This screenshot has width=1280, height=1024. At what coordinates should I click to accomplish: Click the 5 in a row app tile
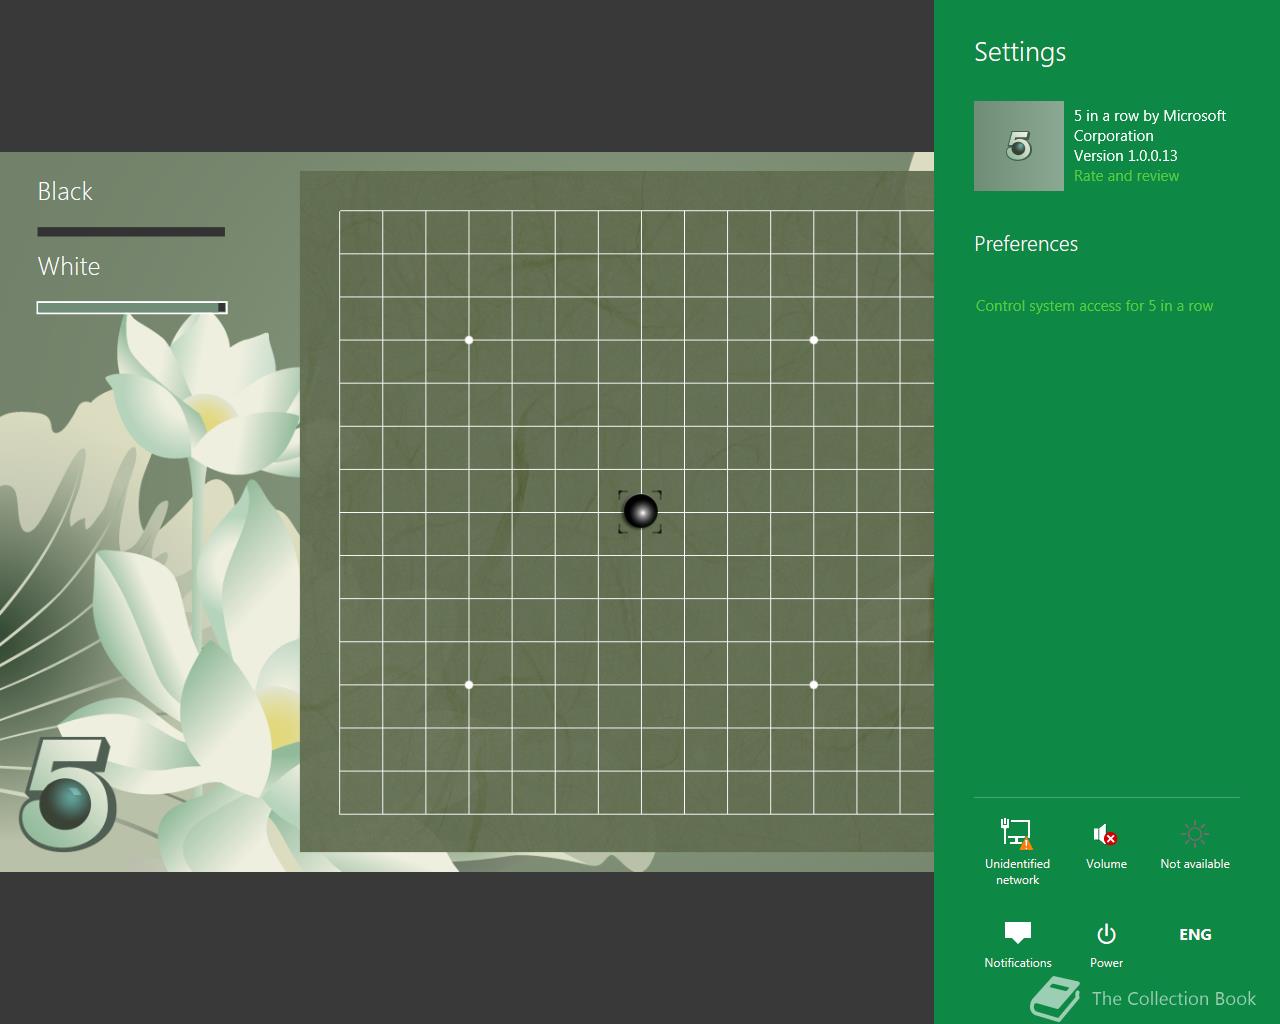pyautogui.click(x=1019, y=146)
